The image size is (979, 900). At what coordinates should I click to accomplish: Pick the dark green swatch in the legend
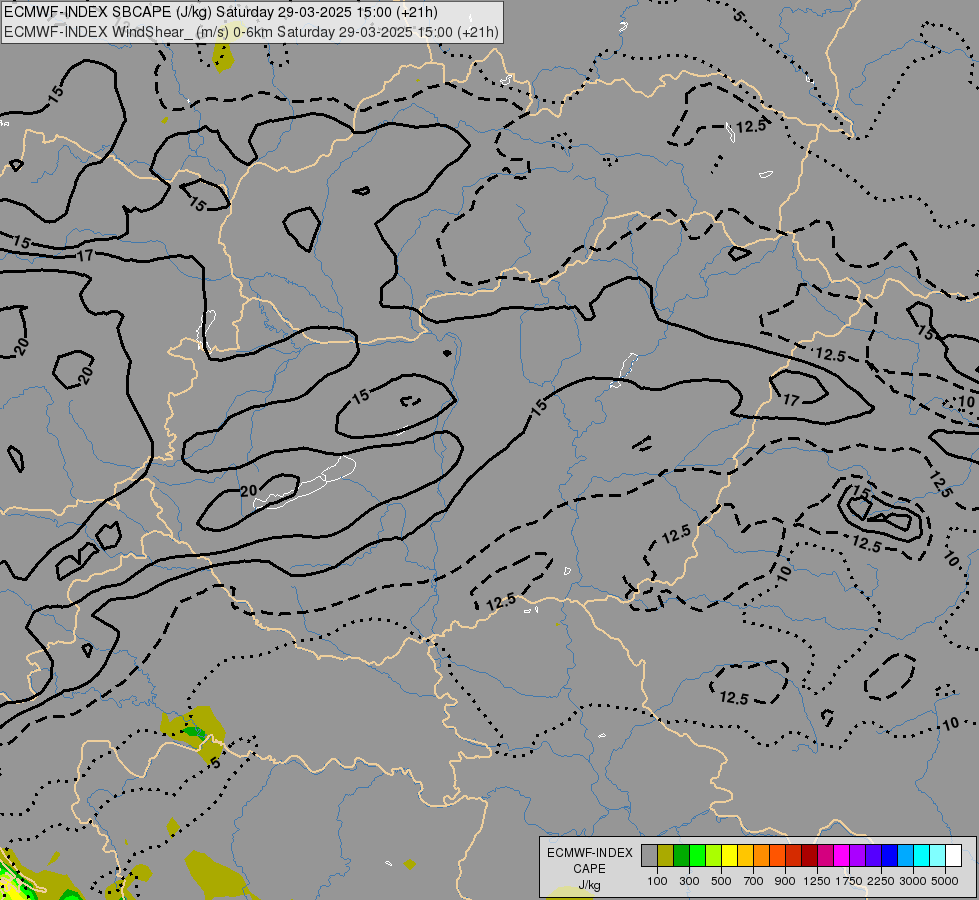682,856
